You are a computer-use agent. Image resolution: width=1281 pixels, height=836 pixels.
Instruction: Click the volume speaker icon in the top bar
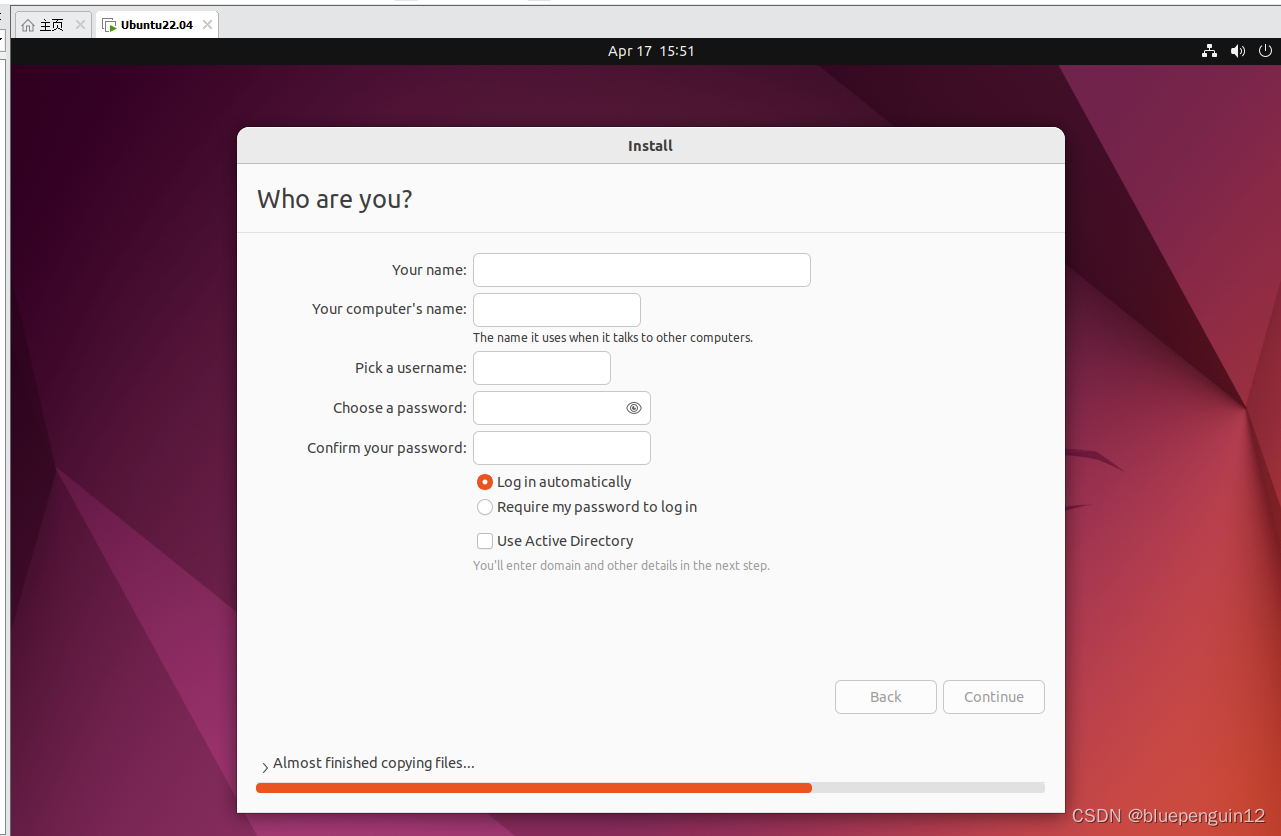point(1237,51)
